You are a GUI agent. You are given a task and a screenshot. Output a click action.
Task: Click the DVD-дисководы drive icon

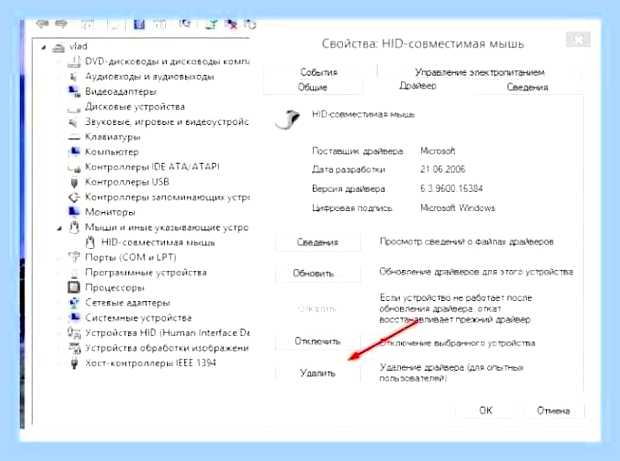click(74, 62)
